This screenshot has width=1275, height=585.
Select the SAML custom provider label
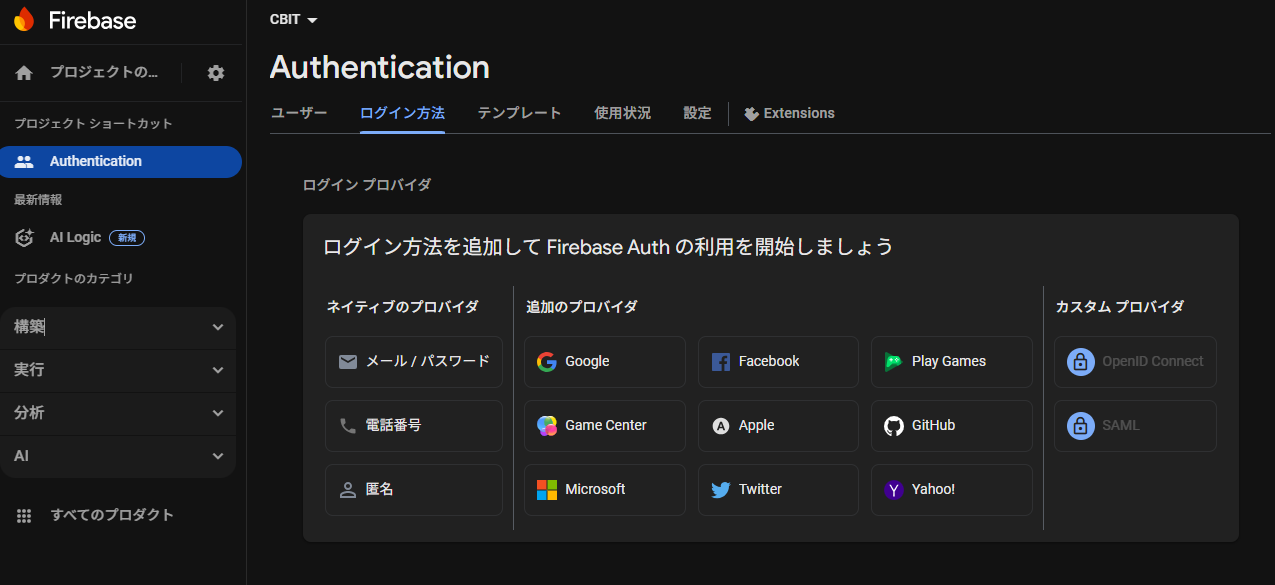pos(1121,426)
